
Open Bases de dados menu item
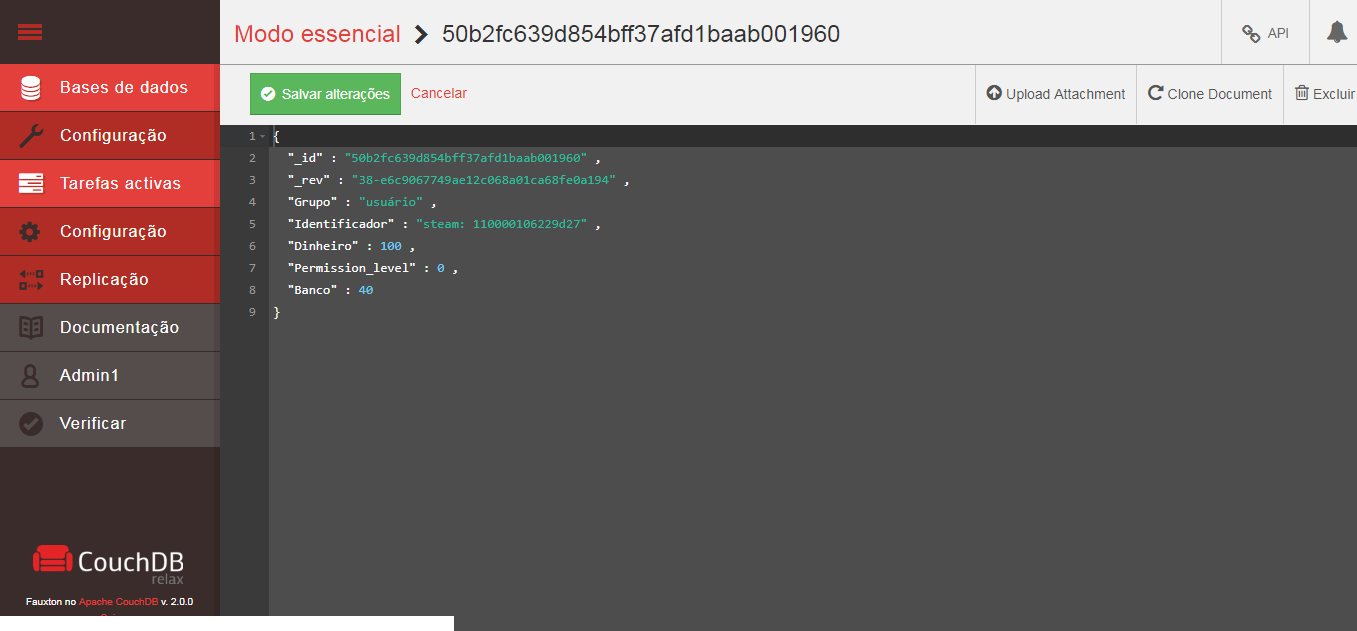109,88
